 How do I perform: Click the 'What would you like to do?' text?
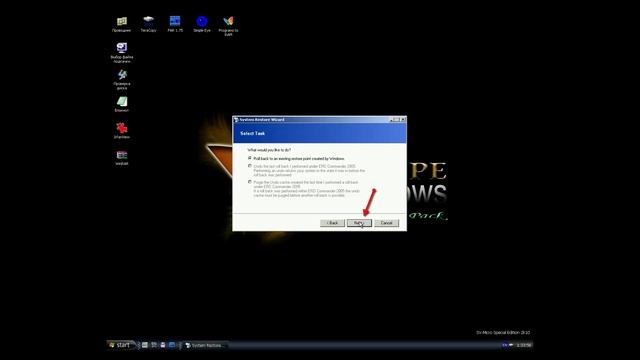tap(269, 150)
